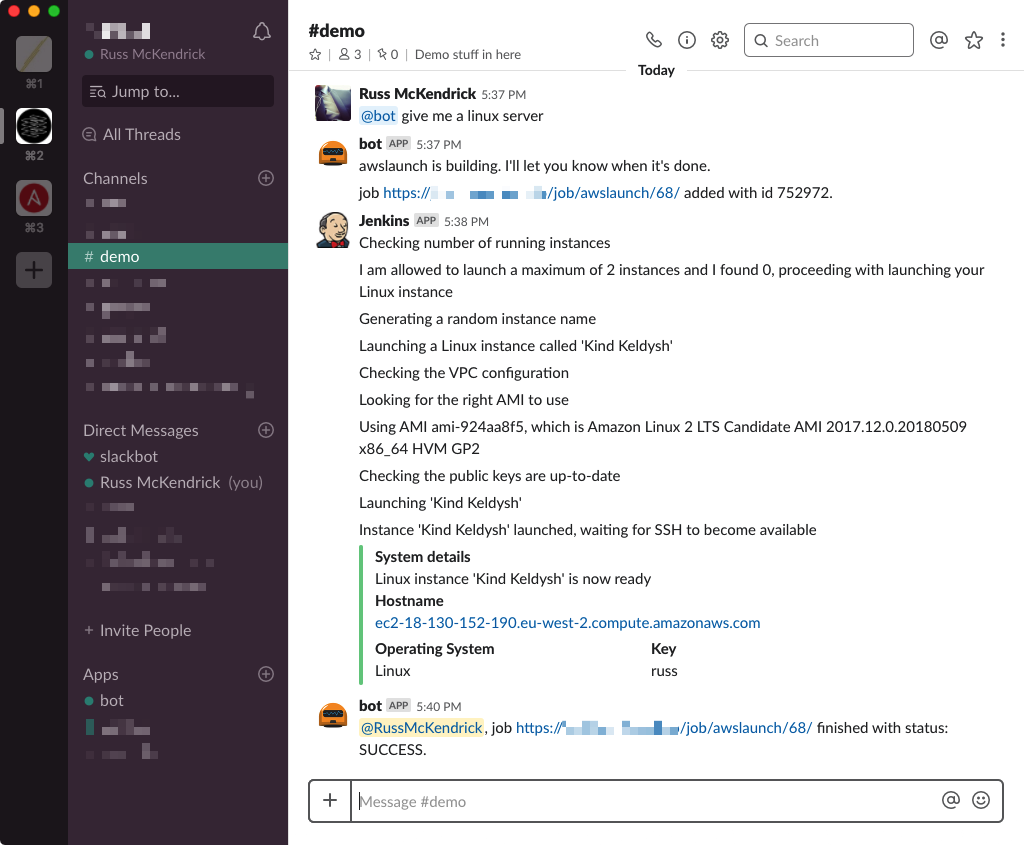This screenshot has width=1024, height=845.
Task: Click the Search field
Action: tap(829, 40)
